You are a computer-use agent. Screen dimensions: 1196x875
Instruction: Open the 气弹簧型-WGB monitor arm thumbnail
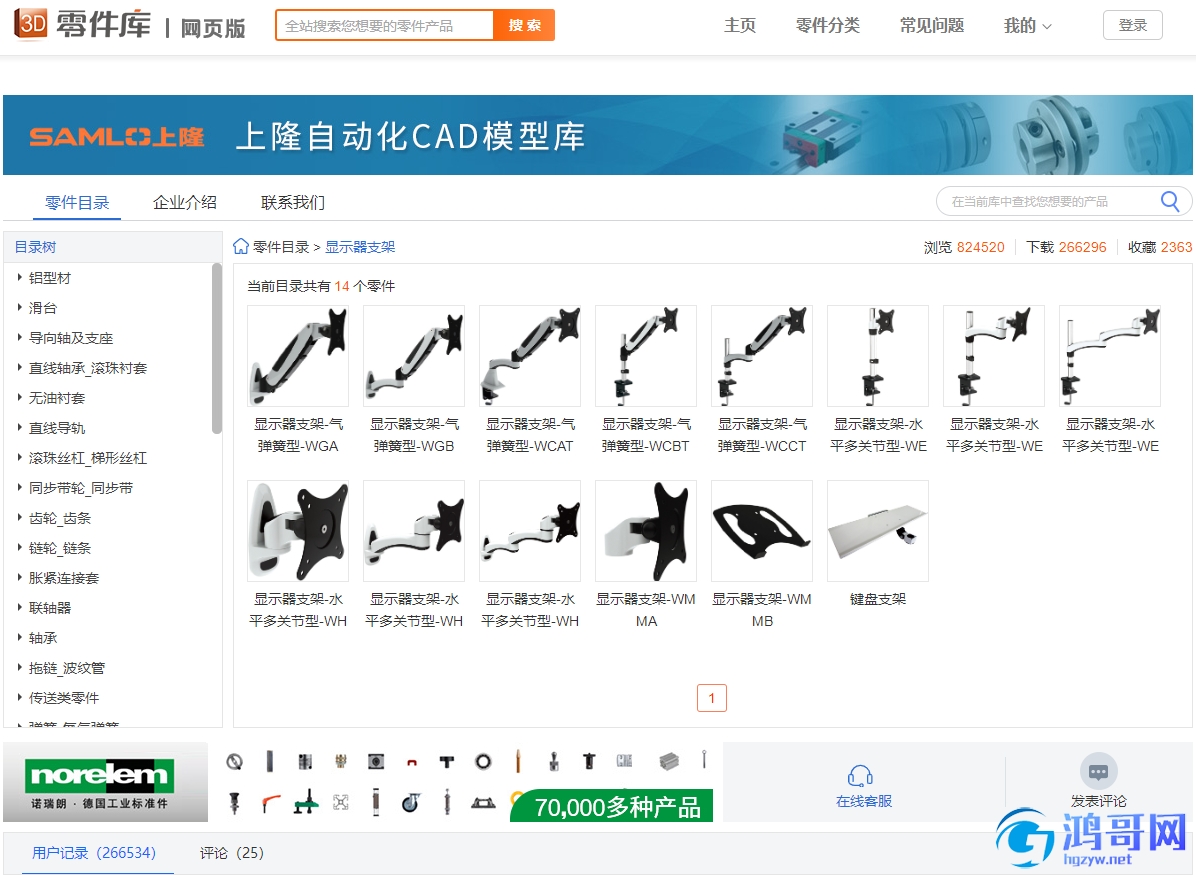[x=414, y=355]
